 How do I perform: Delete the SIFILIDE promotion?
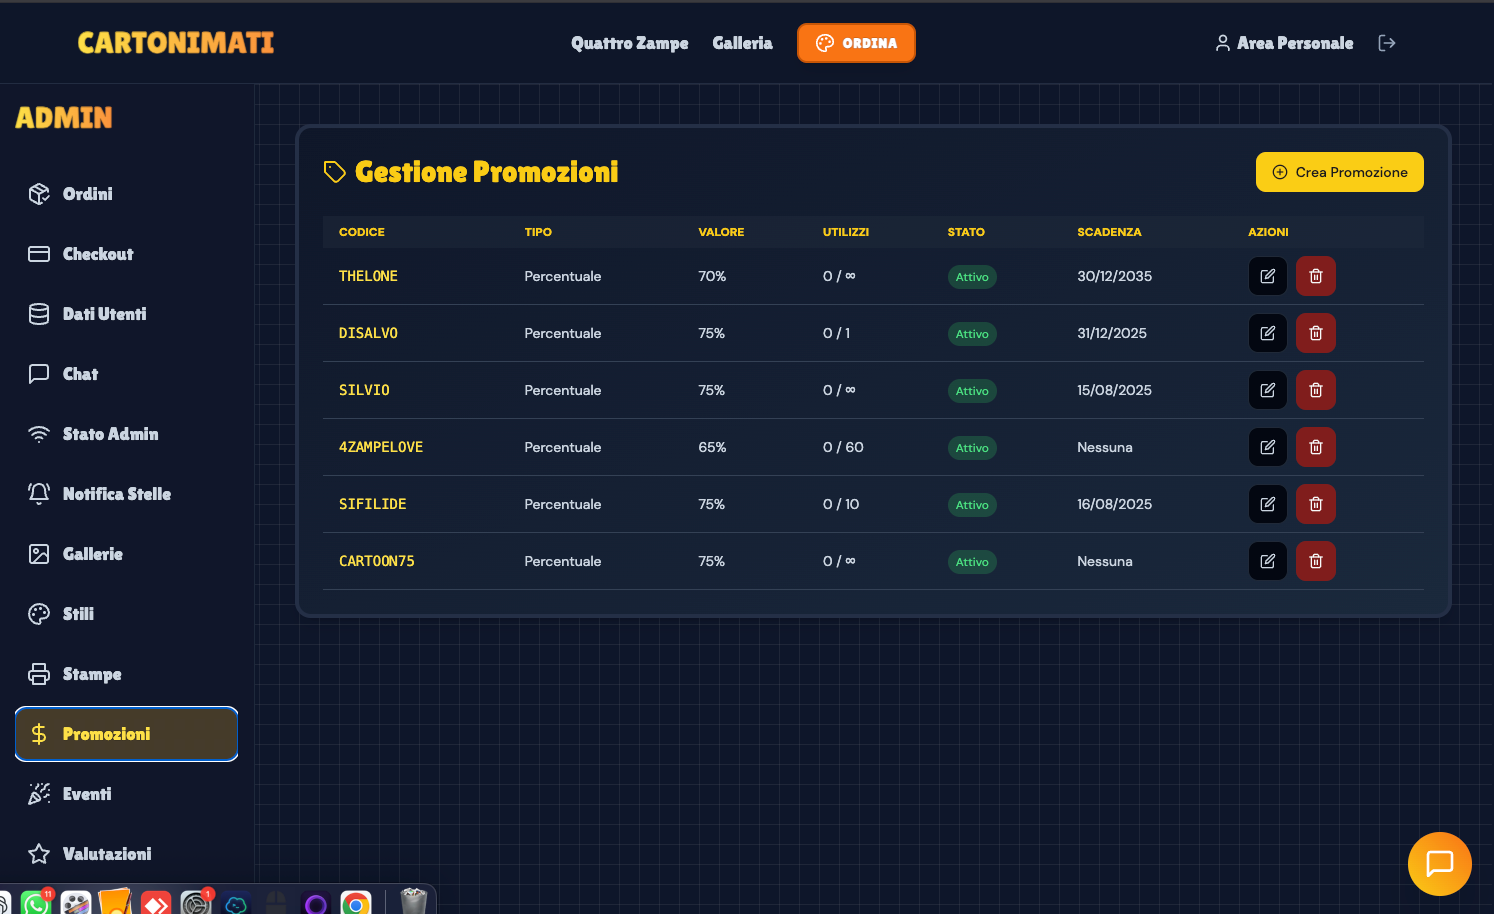pos(1316,504)
